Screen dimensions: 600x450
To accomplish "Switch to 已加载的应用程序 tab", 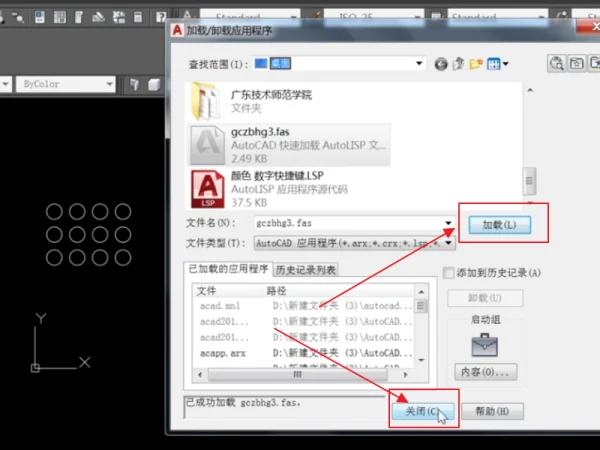I will pos(228,269).
